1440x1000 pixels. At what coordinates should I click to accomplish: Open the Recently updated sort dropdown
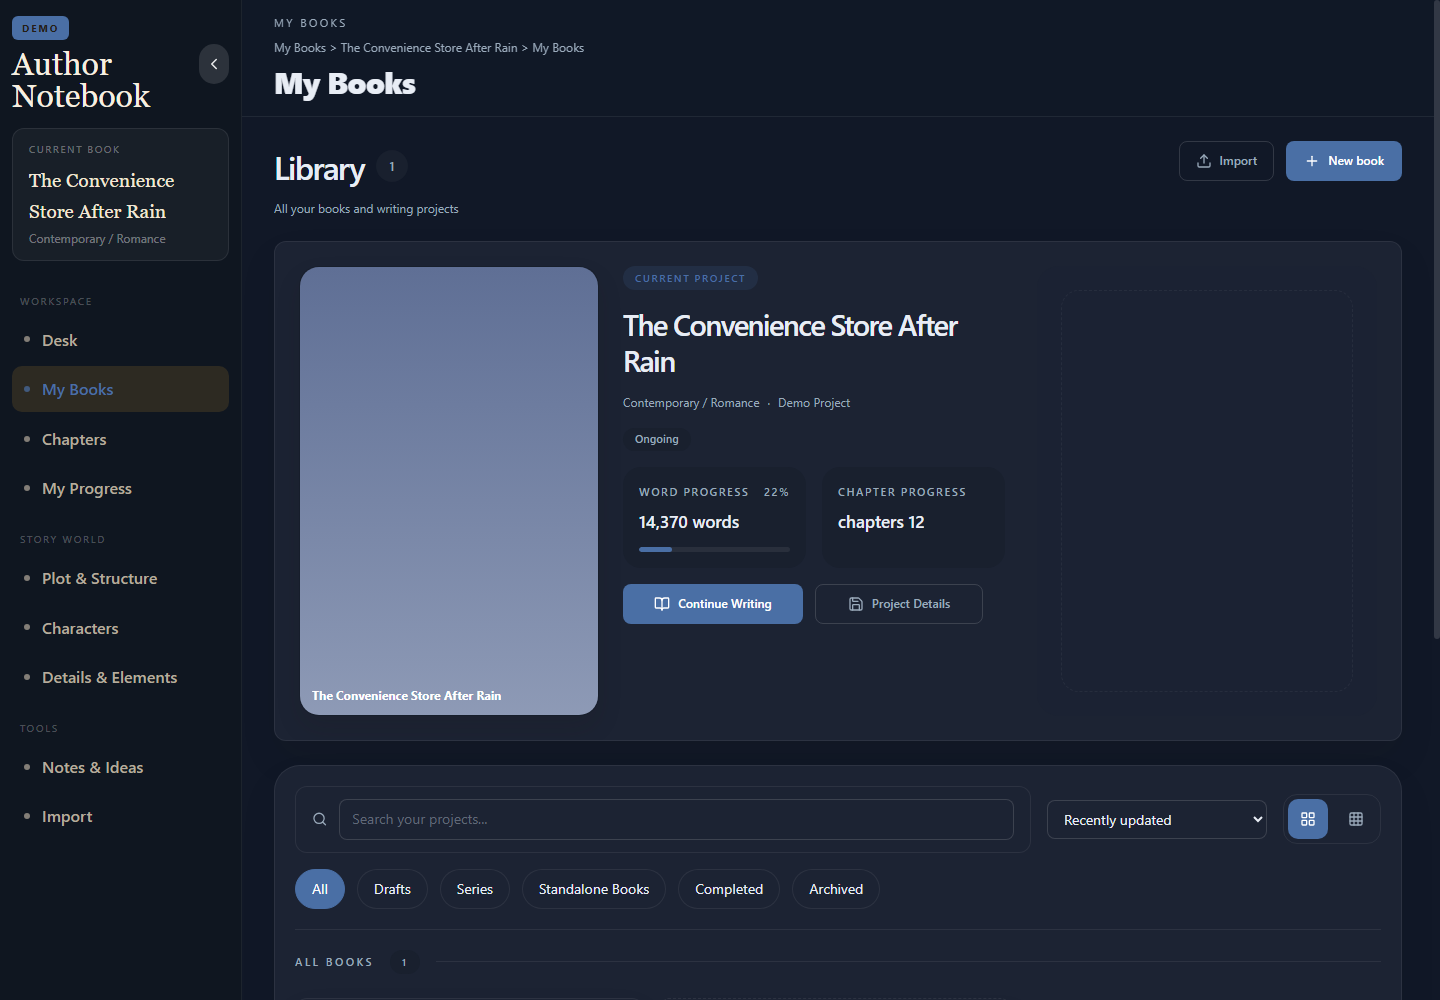click(1157, 820)
